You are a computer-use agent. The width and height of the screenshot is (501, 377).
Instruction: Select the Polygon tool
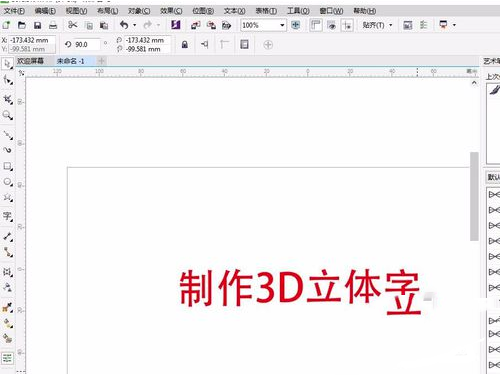8,198
